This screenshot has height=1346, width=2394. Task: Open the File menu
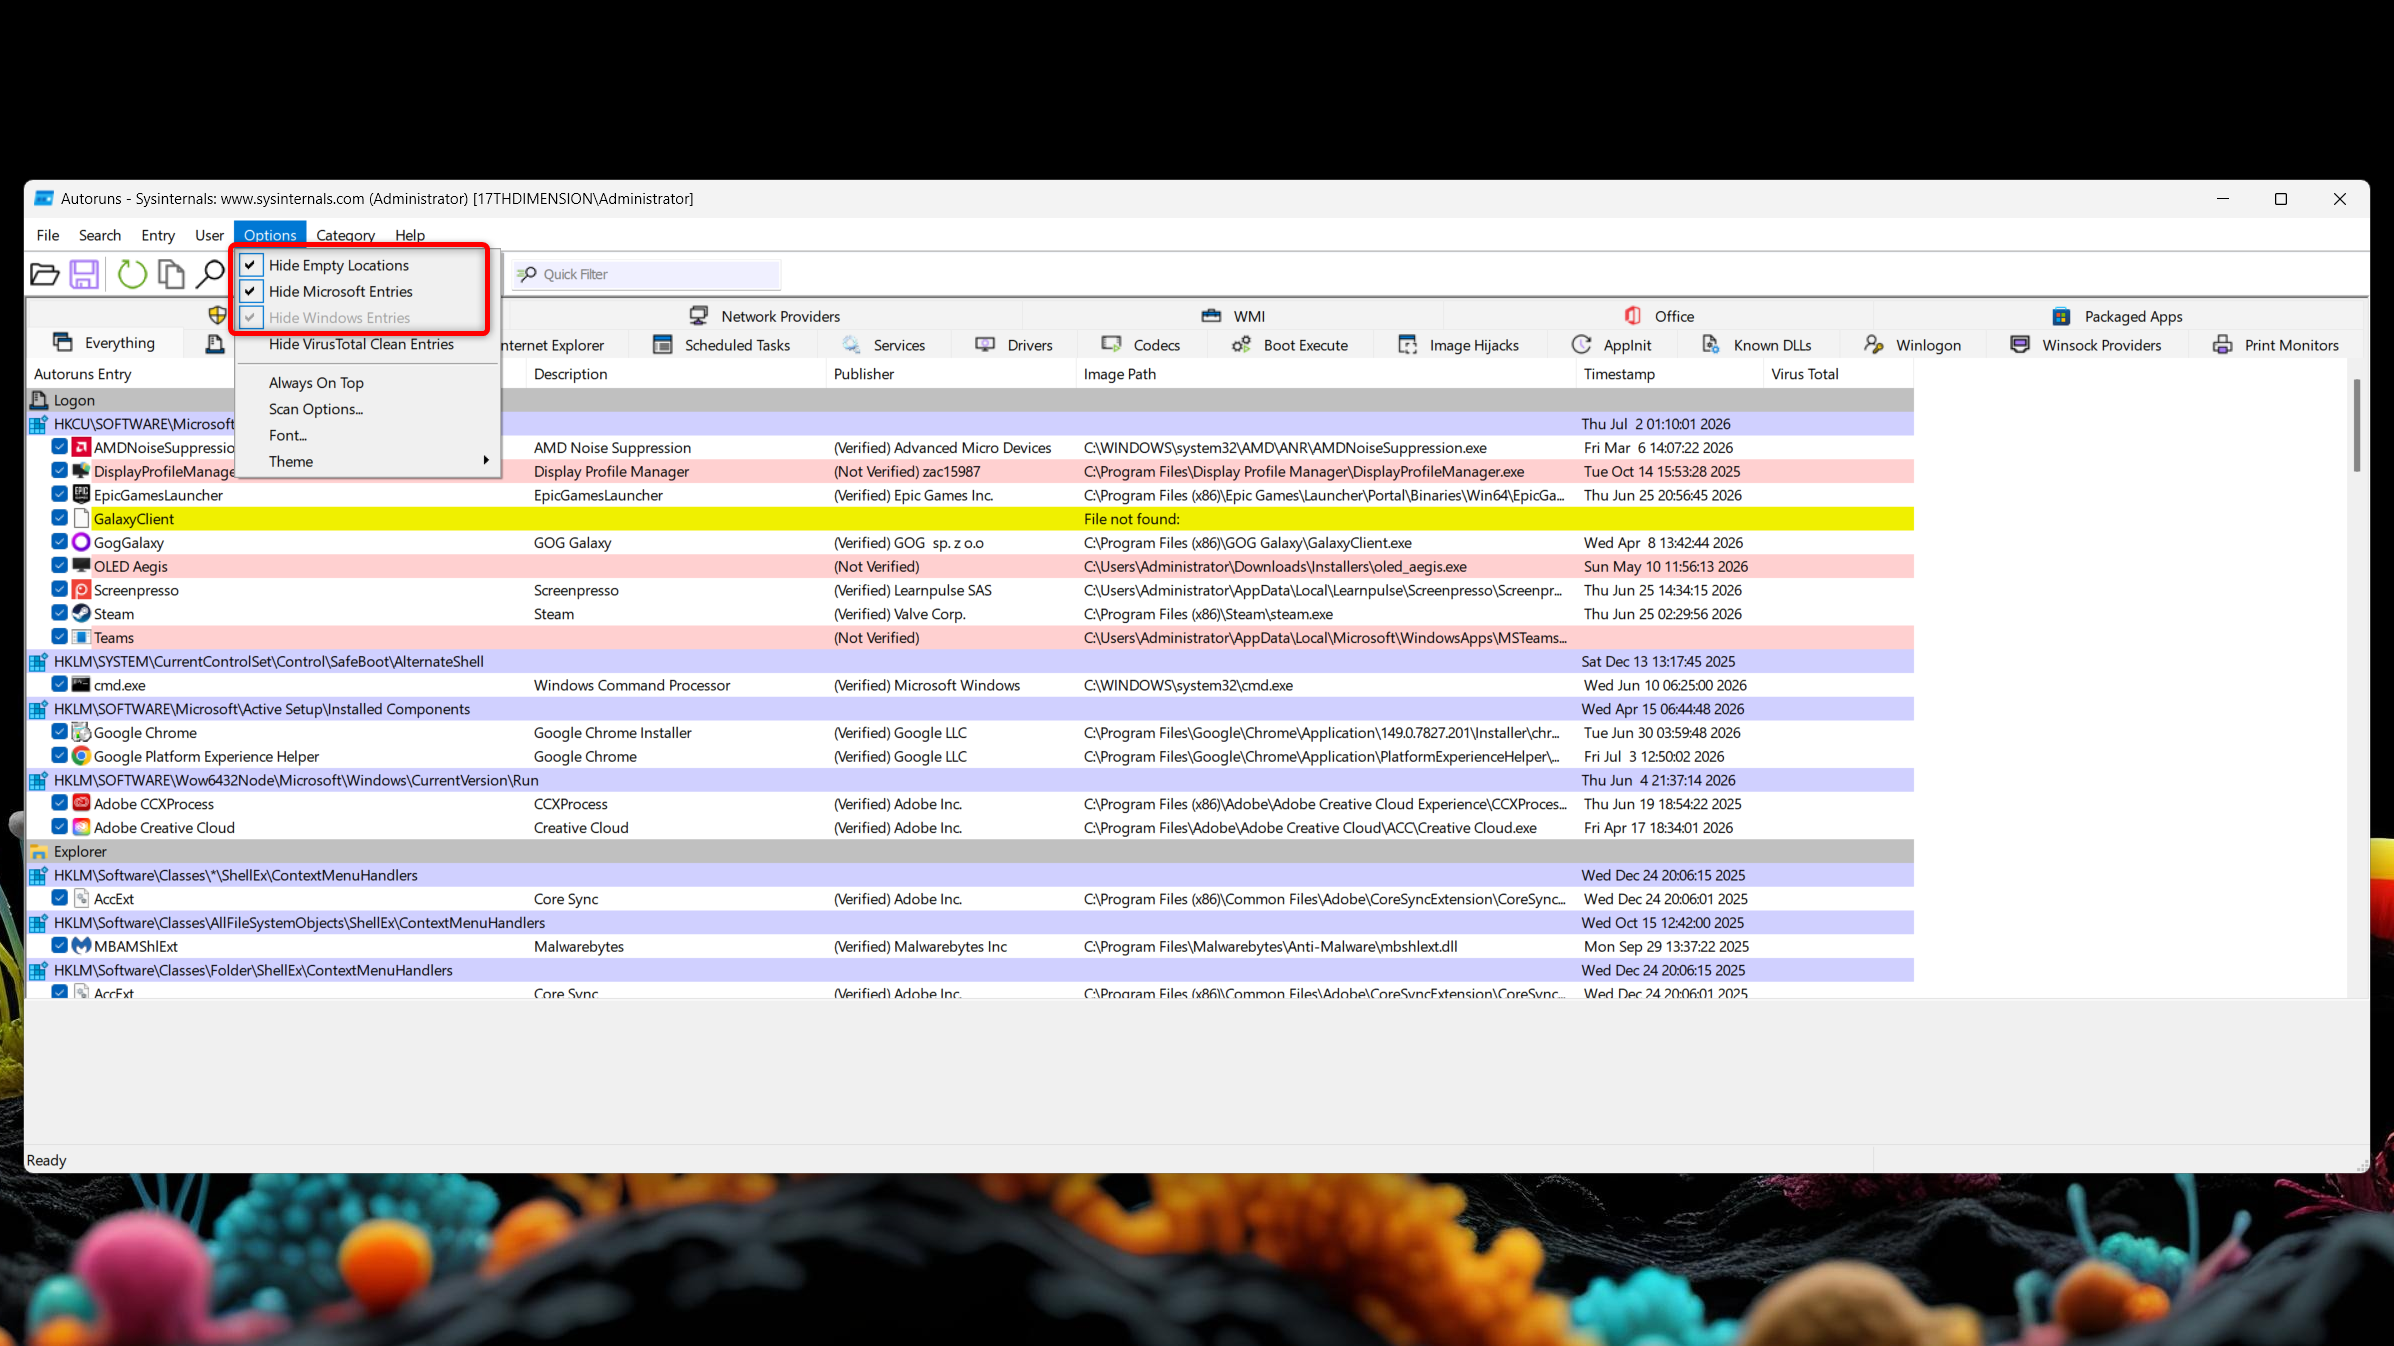48,235
